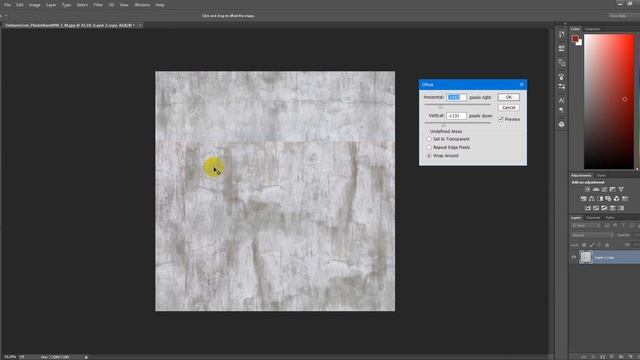Select the Repeat Edge Pixels option
The image size is (640, 360).
[429, 147]
